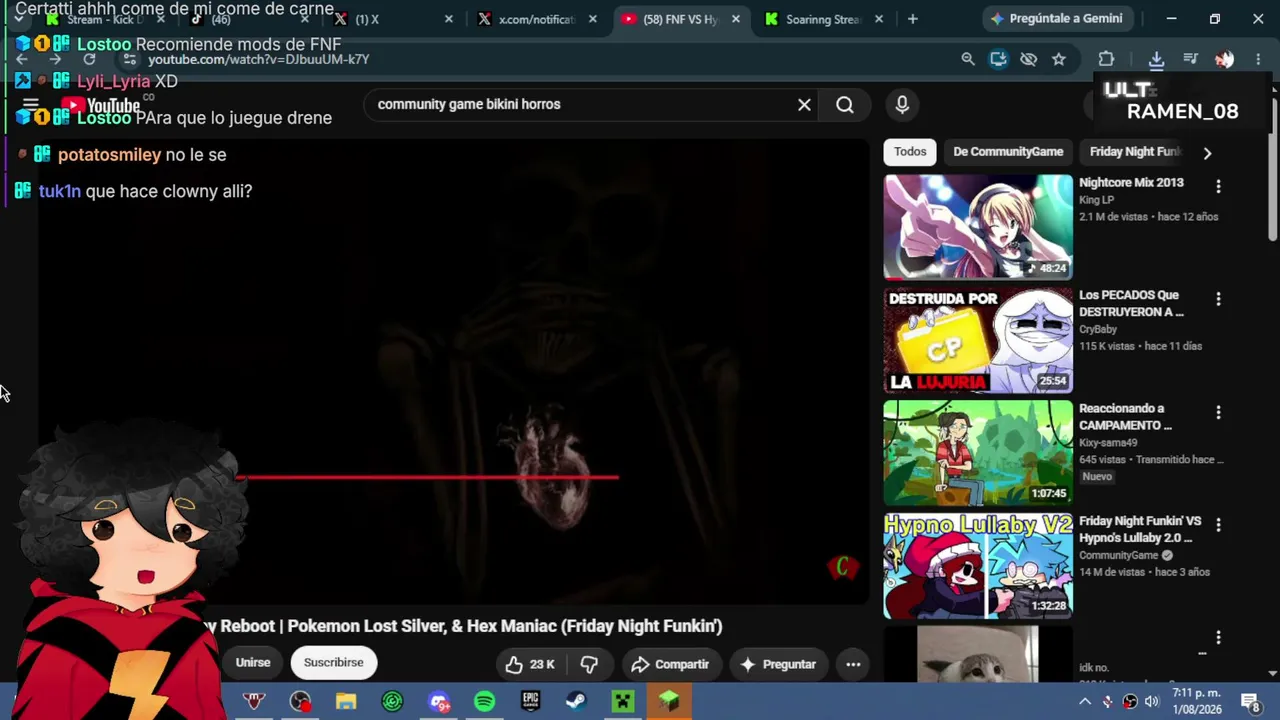Dislike the video

coord(589,664)
